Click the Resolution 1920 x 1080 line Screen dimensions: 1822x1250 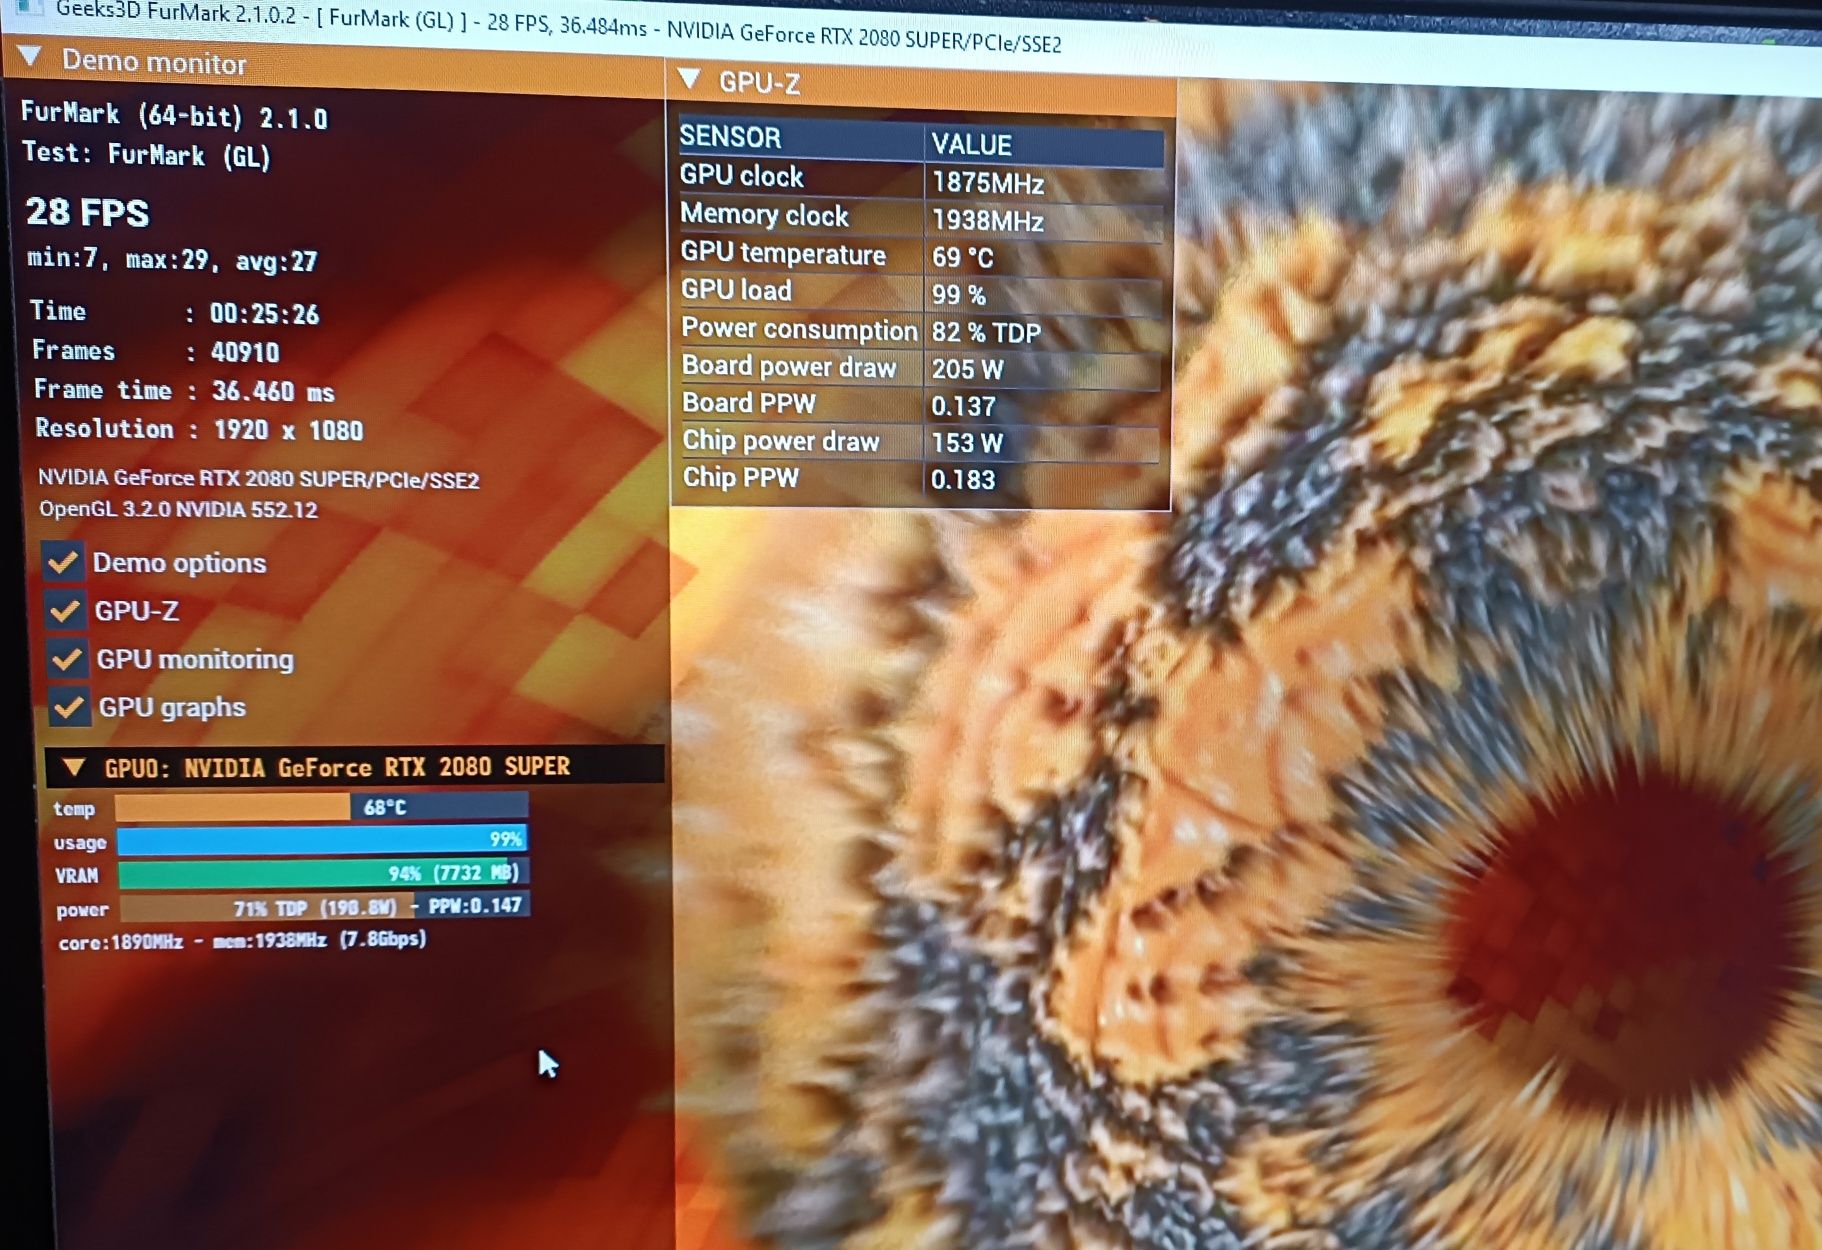(x=199, y=429)
